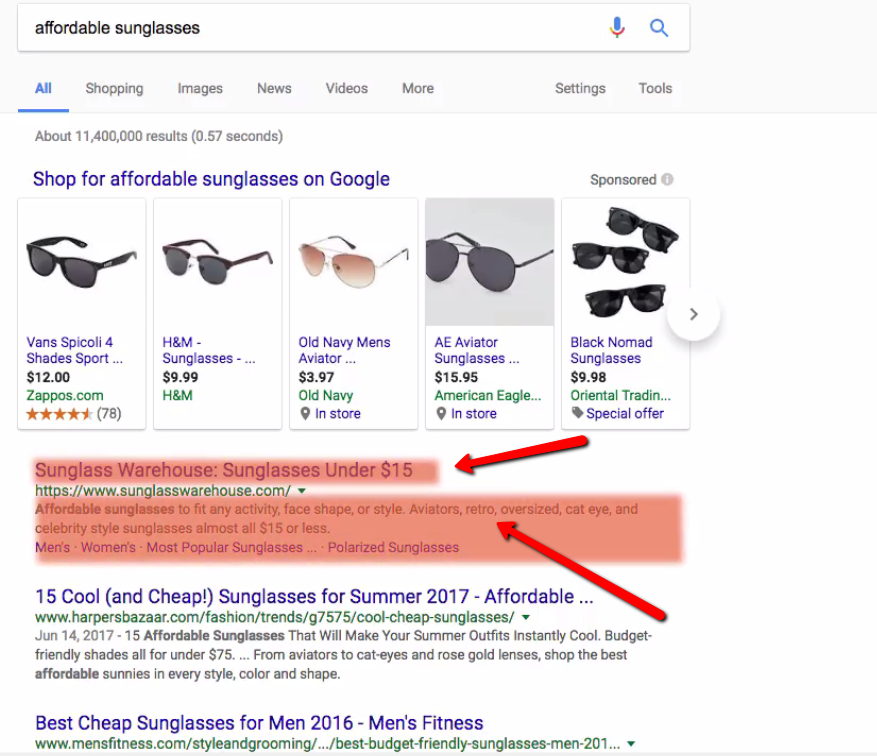The width and height of the screenshot is (877, 756).
Task: Click the Special offer text
Action: (625, 413)
